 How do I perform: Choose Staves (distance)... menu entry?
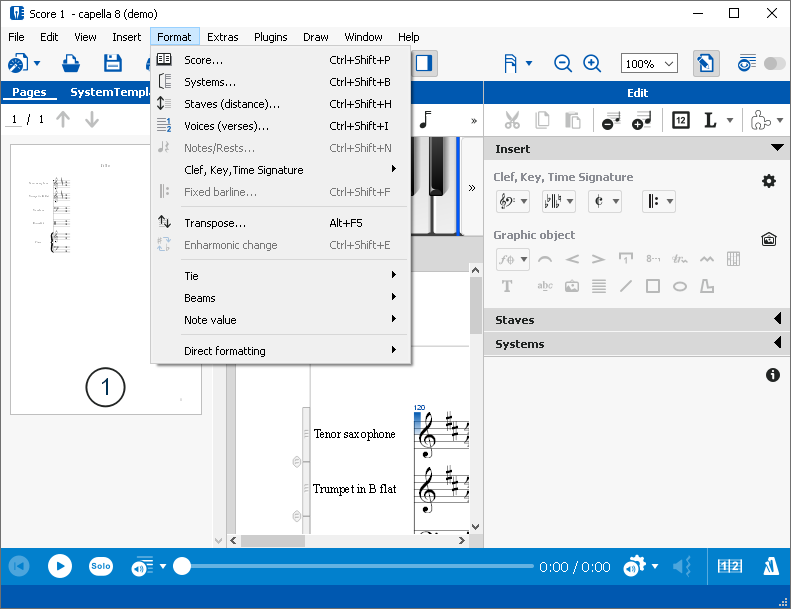tap(280, 104)
